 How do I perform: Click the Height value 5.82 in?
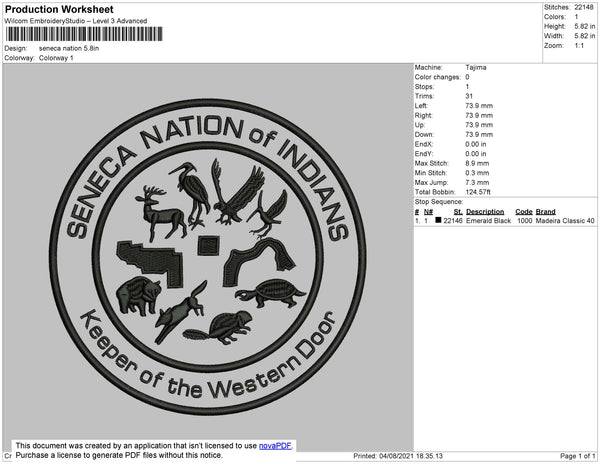[x=584, y=26]
